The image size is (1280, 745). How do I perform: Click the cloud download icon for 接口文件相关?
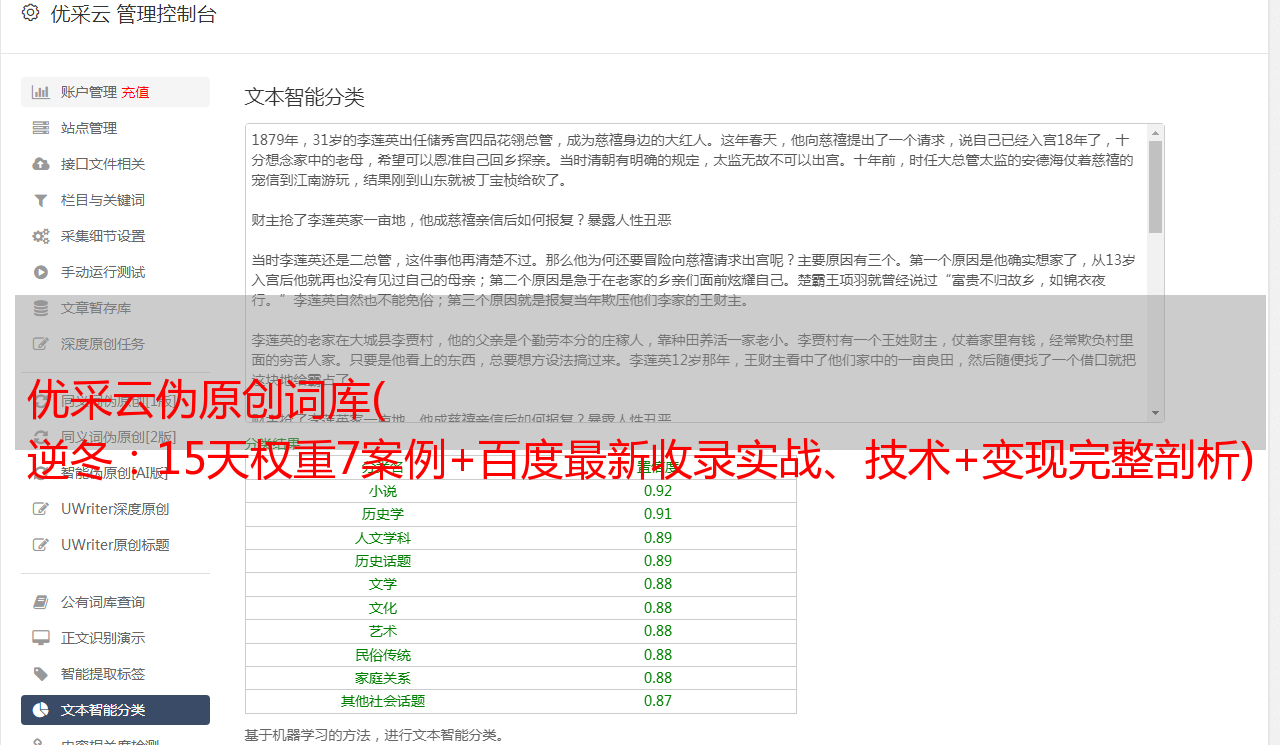pyautogui.click(x=41, y=164)
